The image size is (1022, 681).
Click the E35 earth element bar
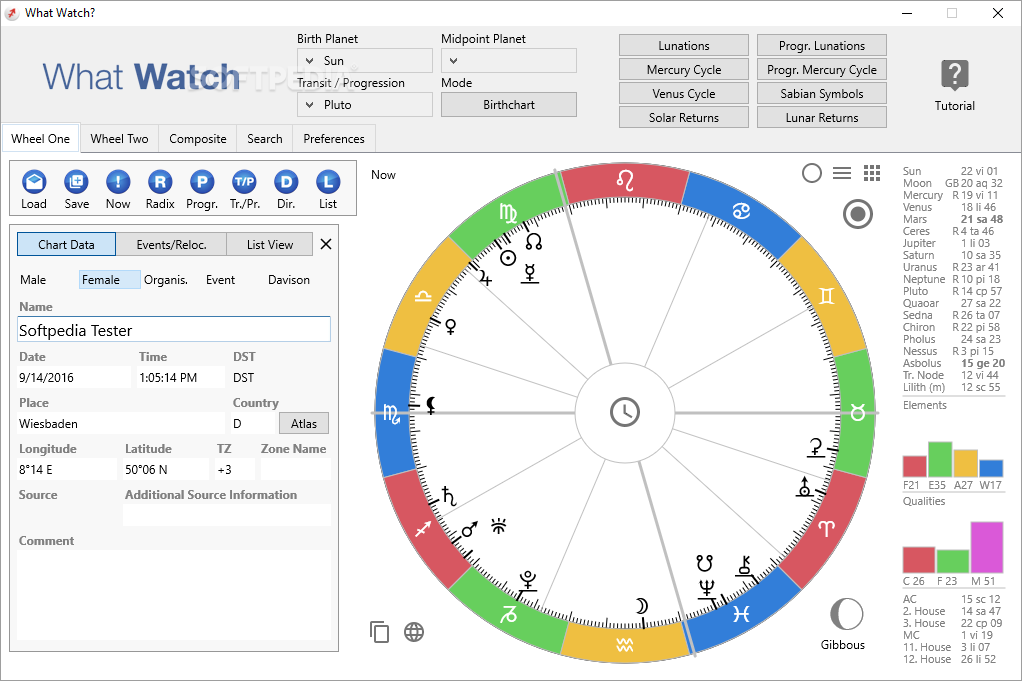(x=940, y=459)
